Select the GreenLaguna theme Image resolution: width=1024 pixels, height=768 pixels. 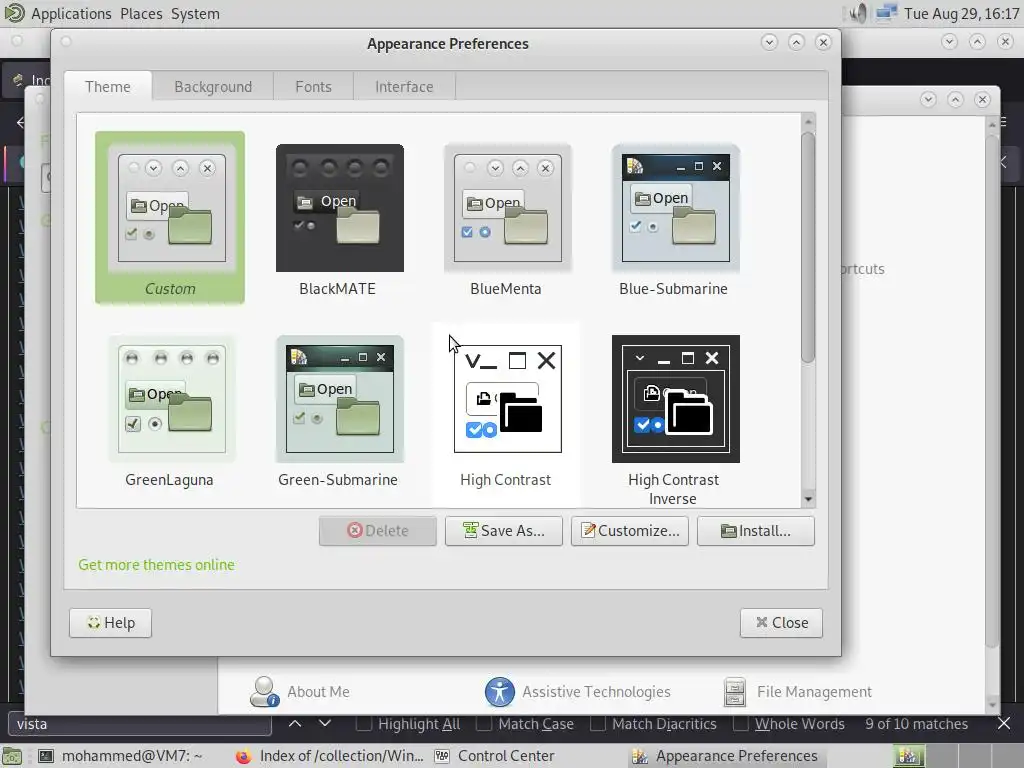tap(171, 411)
